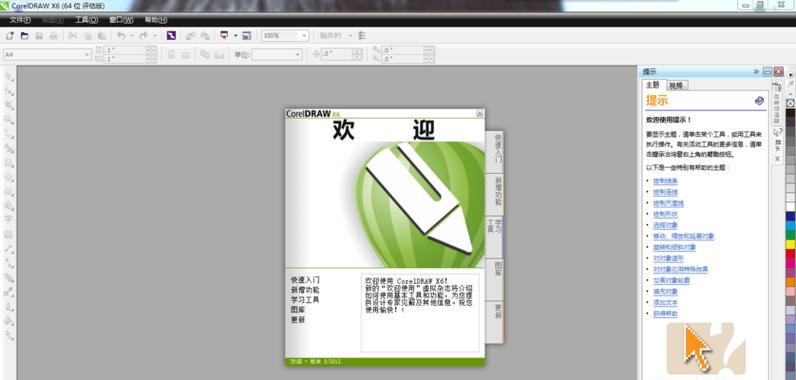
Task: Click the No Color swatch atop palette
Action: [x=790, y=103]
